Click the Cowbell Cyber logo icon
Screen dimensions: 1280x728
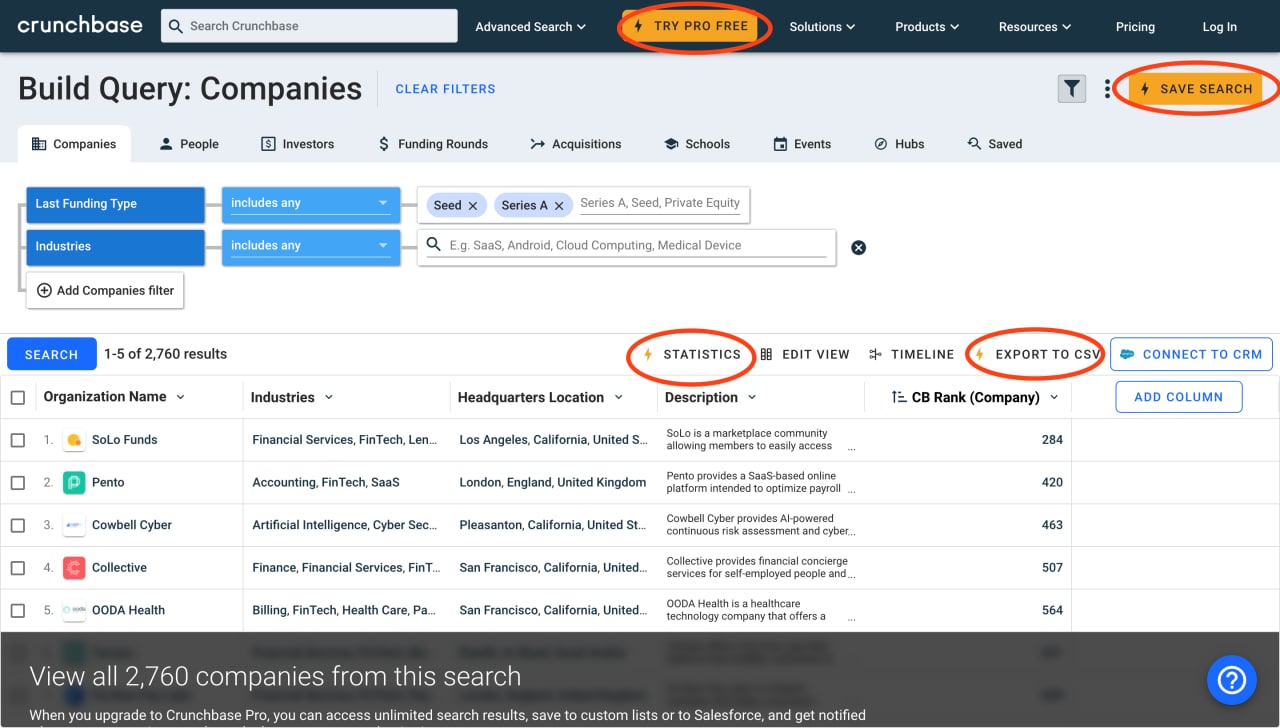74,525
